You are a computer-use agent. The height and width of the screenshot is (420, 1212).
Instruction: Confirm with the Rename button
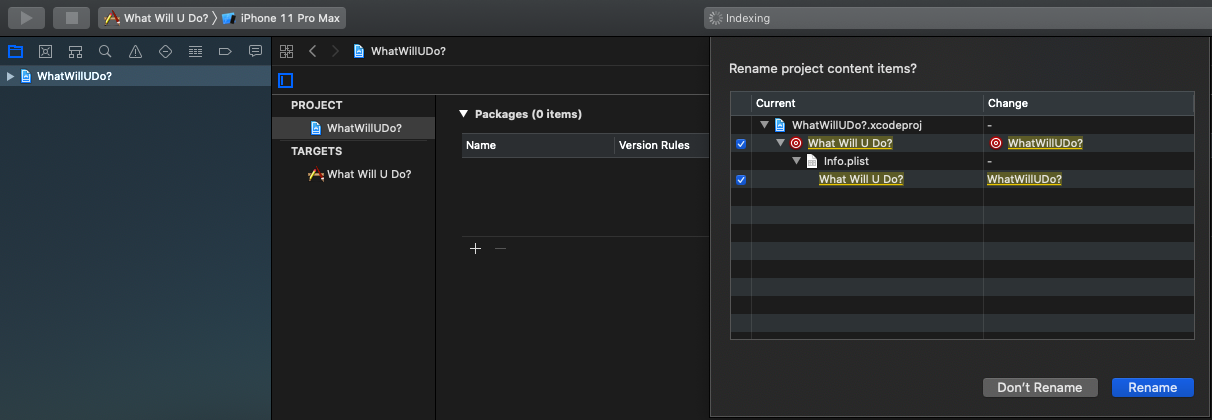1152,387
